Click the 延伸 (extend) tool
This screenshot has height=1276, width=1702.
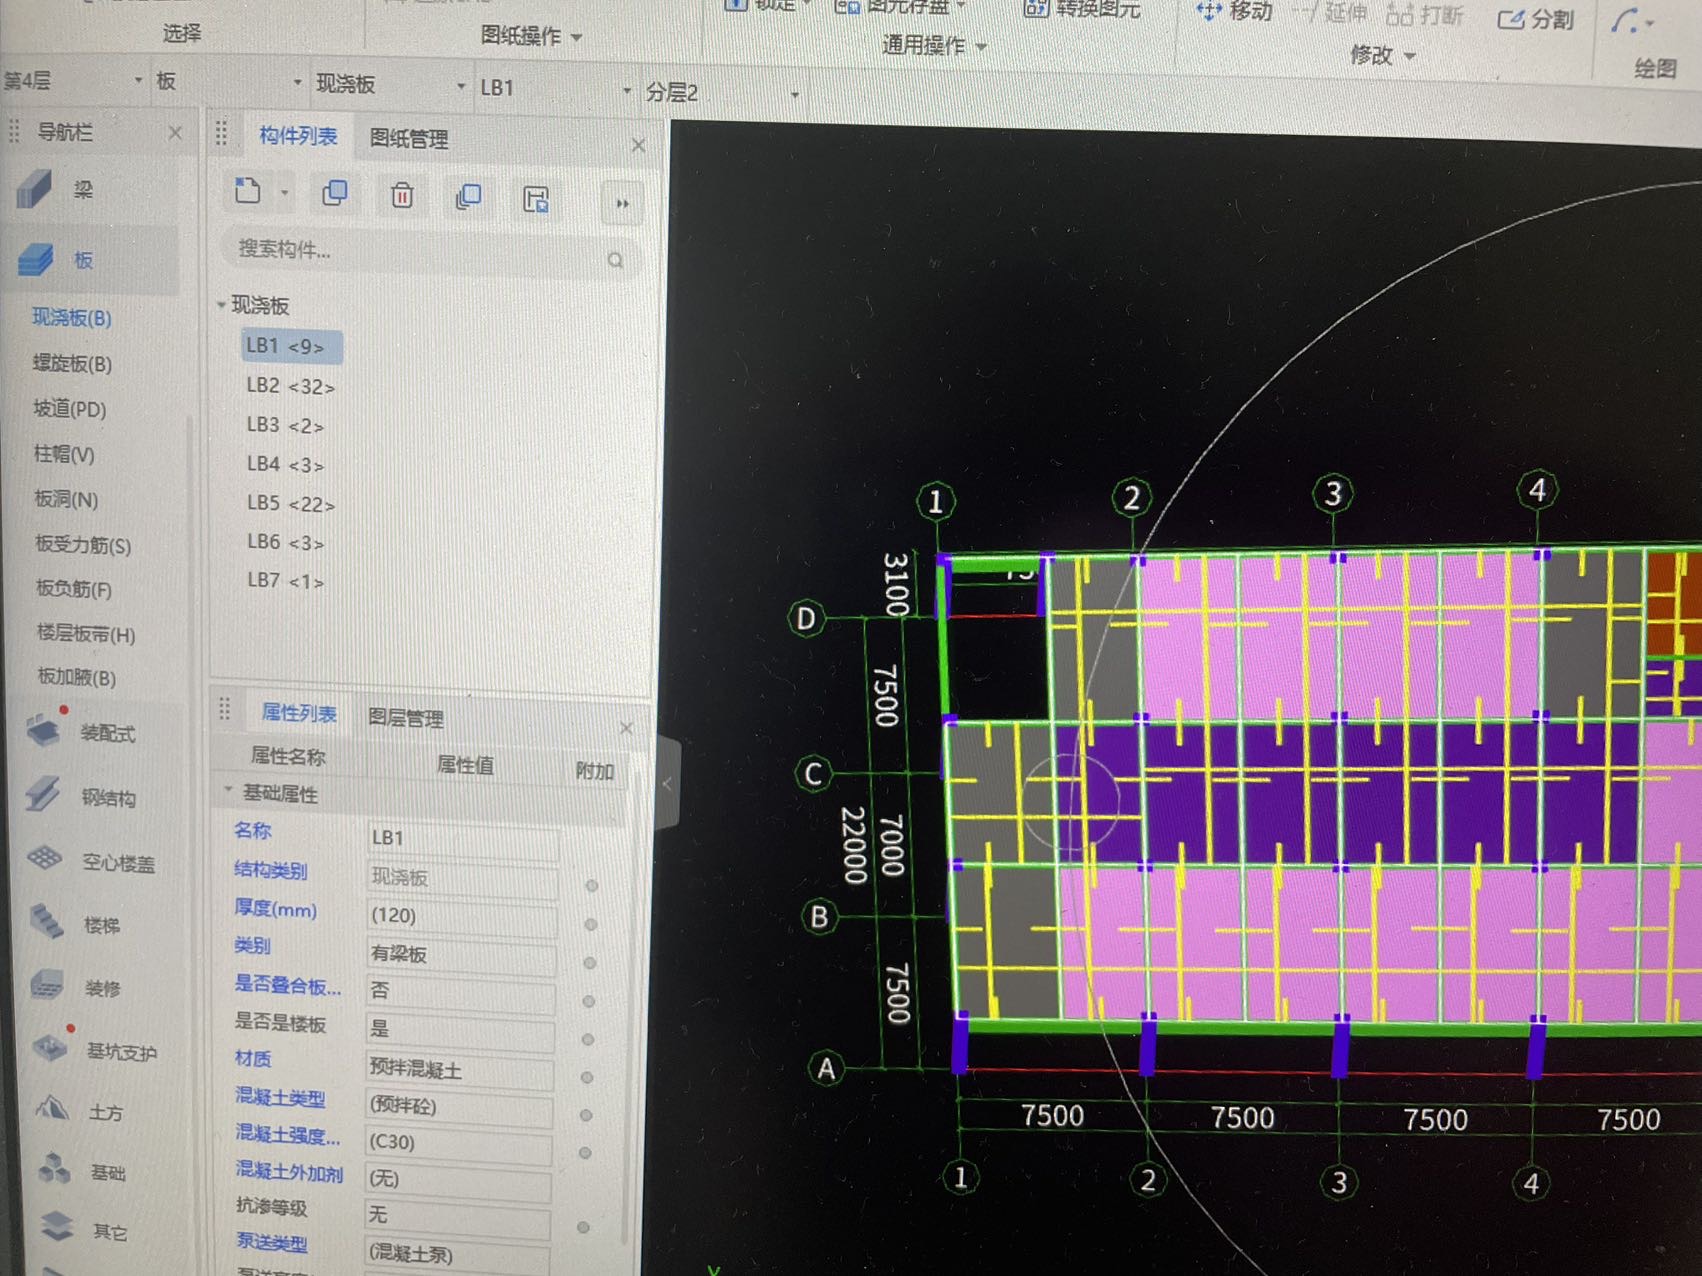click(x=1330, y=13)
